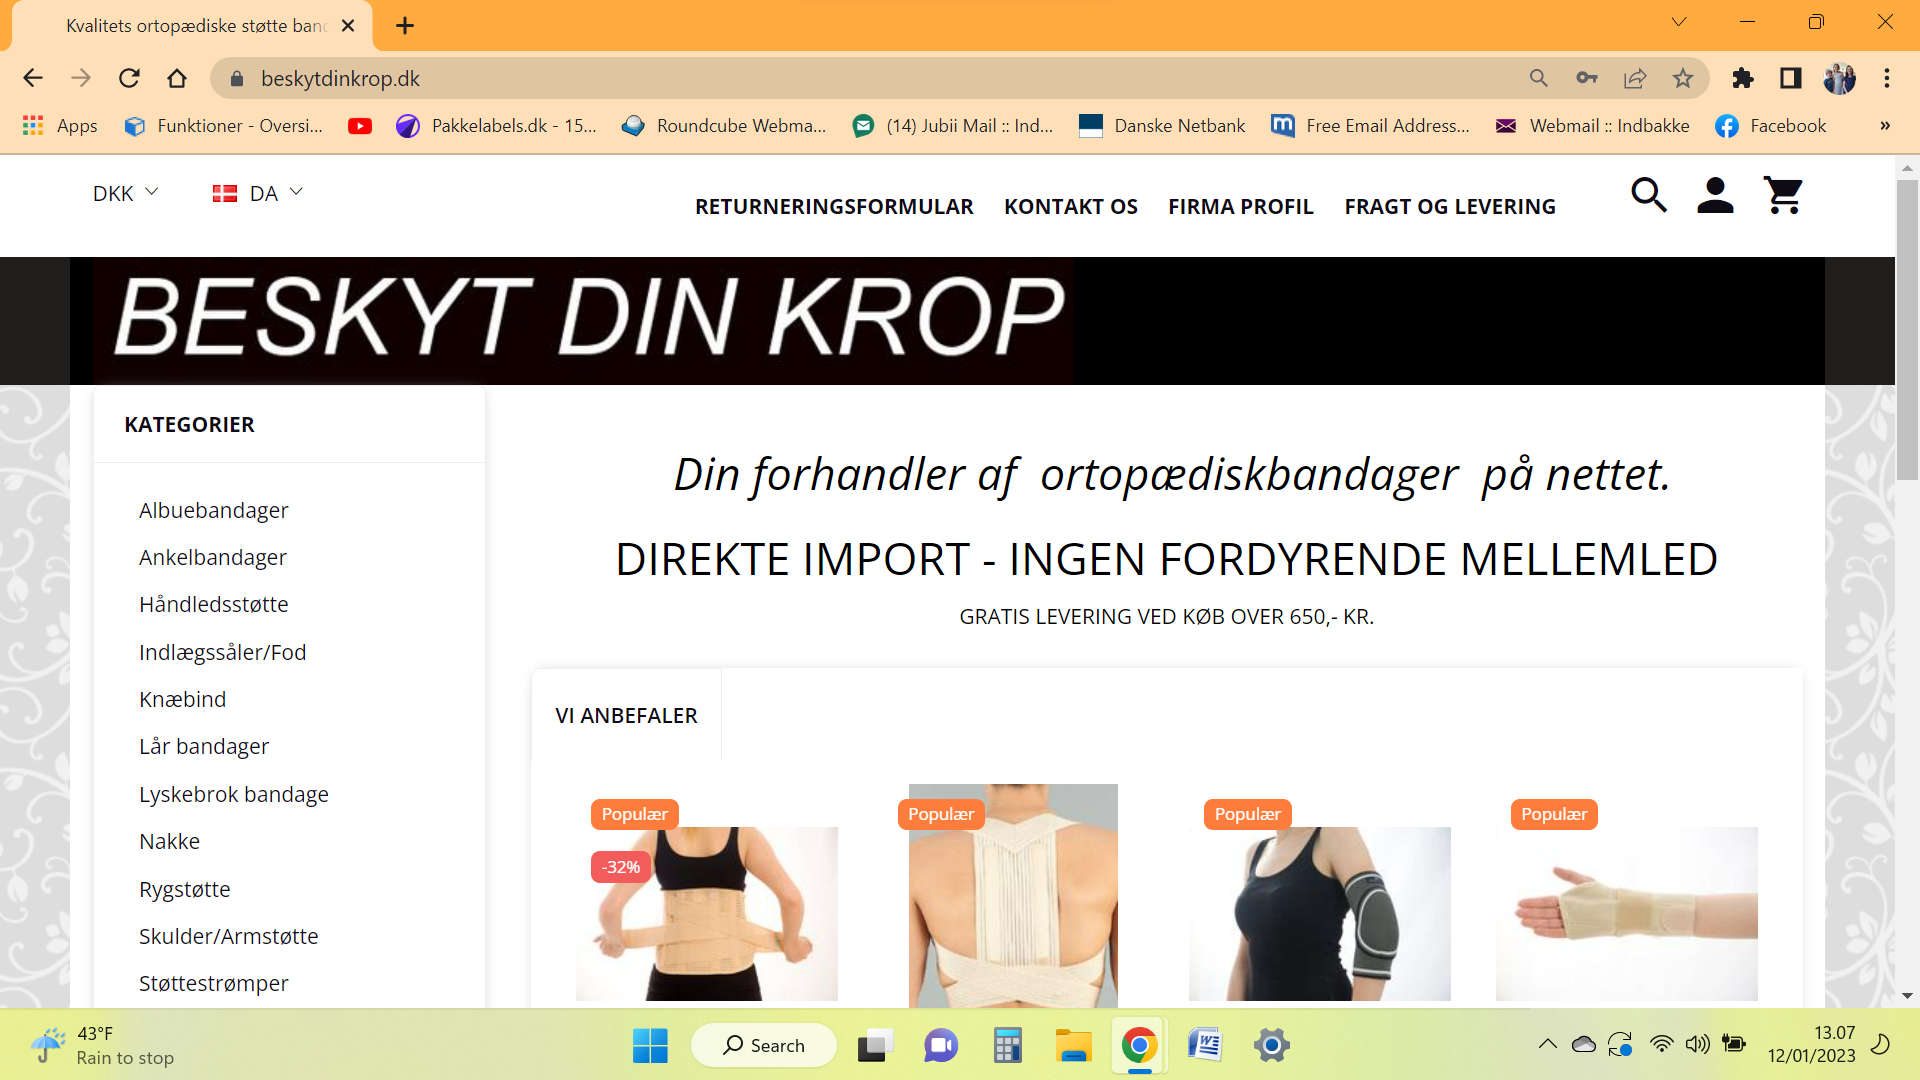1920x1080 pixels.
Task: Open the Rygstøtte category link
Action: coord(184,889)
